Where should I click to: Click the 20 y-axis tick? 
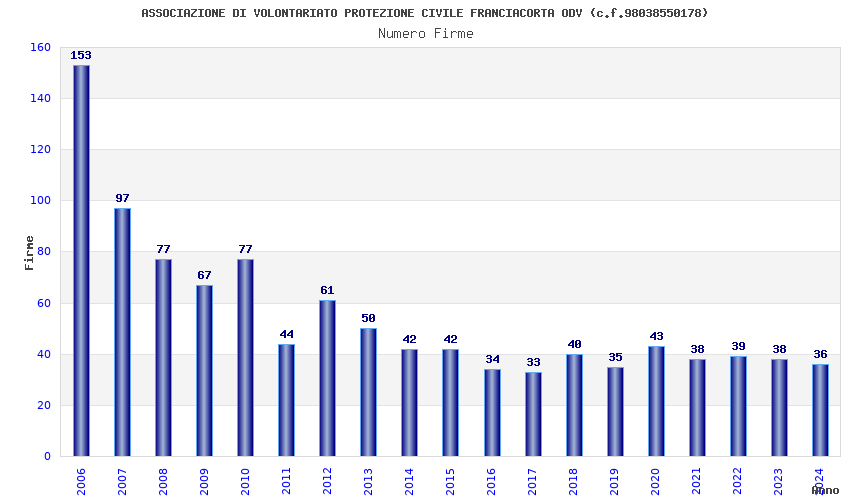tap(44, 406)
